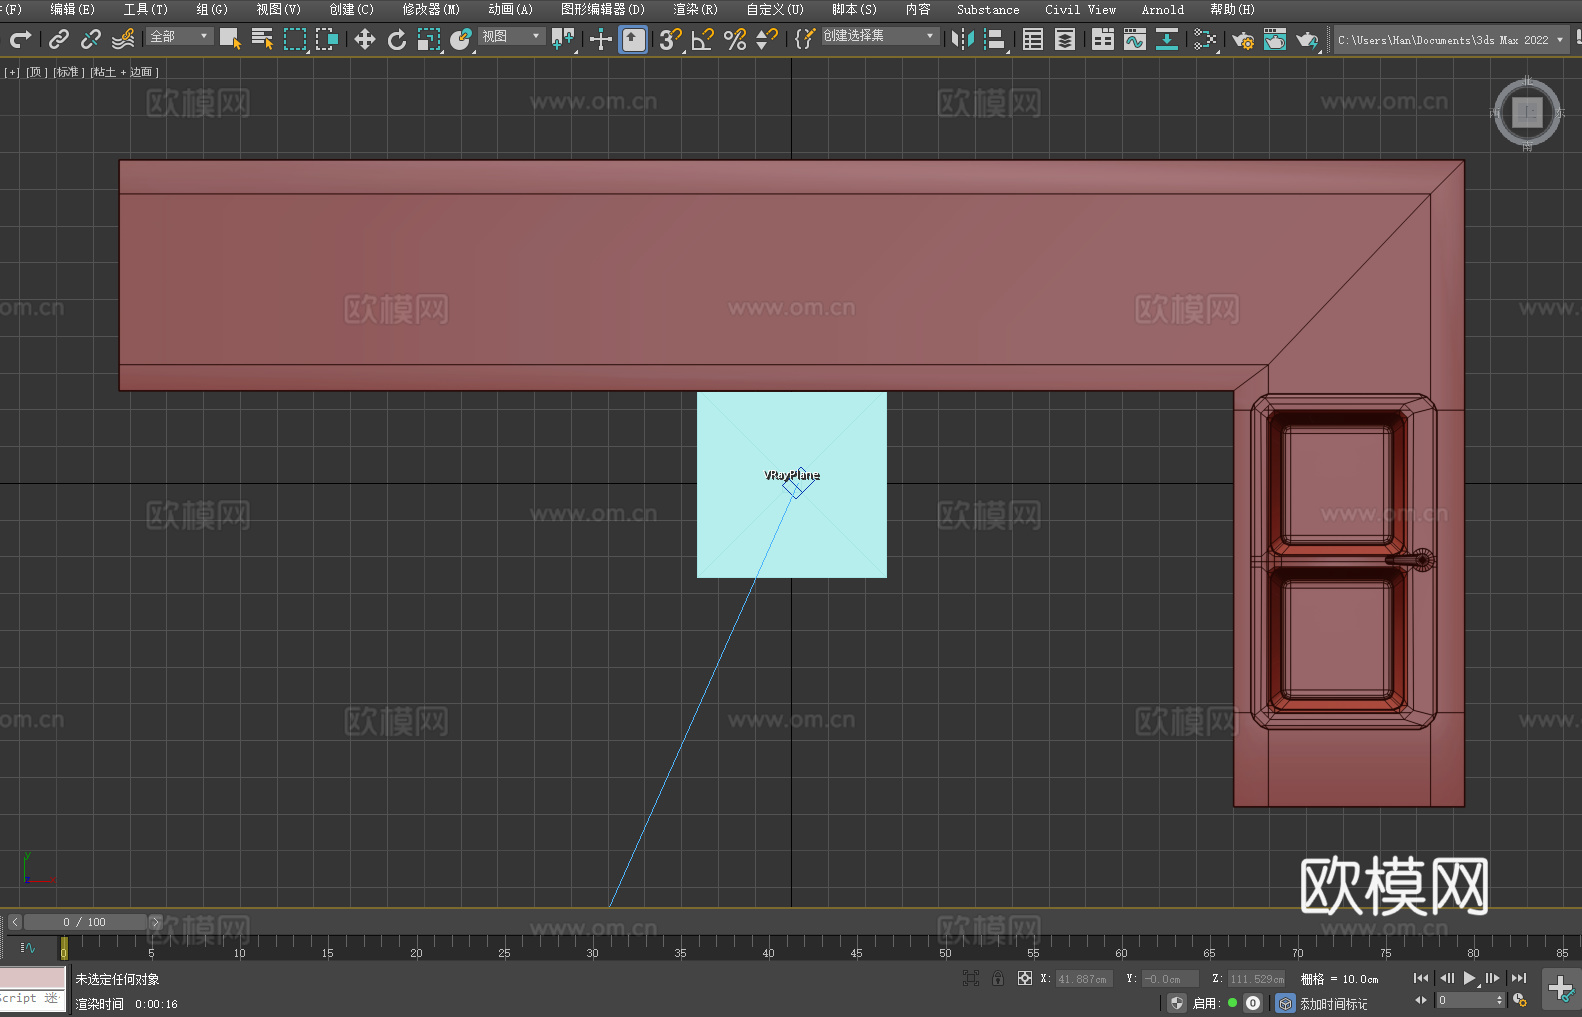
Task: Open the Arnold menu
Action: (1162, 9)
